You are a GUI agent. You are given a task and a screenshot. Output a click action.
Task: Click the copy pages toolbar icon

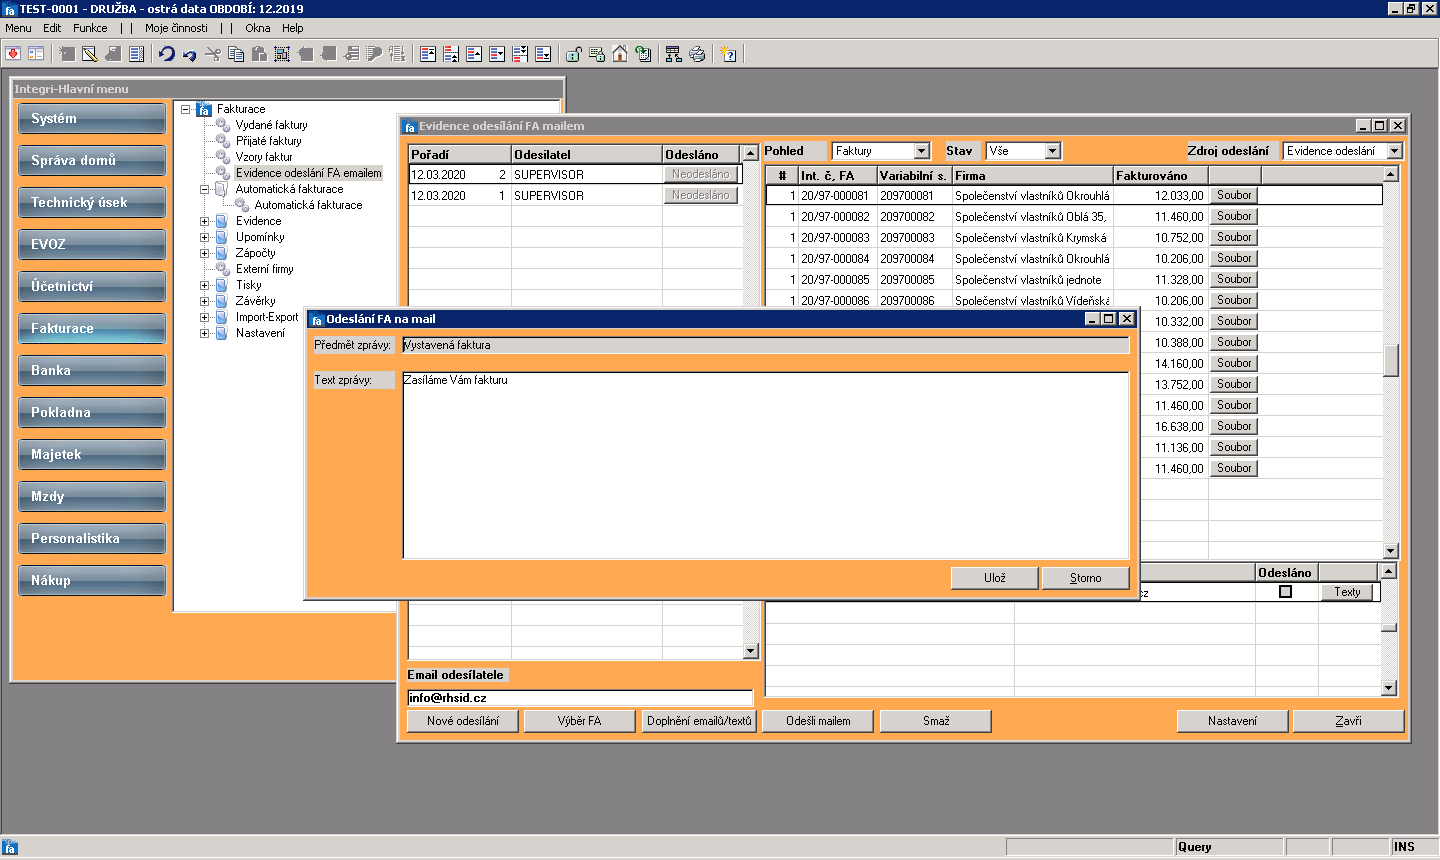click(236, 54)
